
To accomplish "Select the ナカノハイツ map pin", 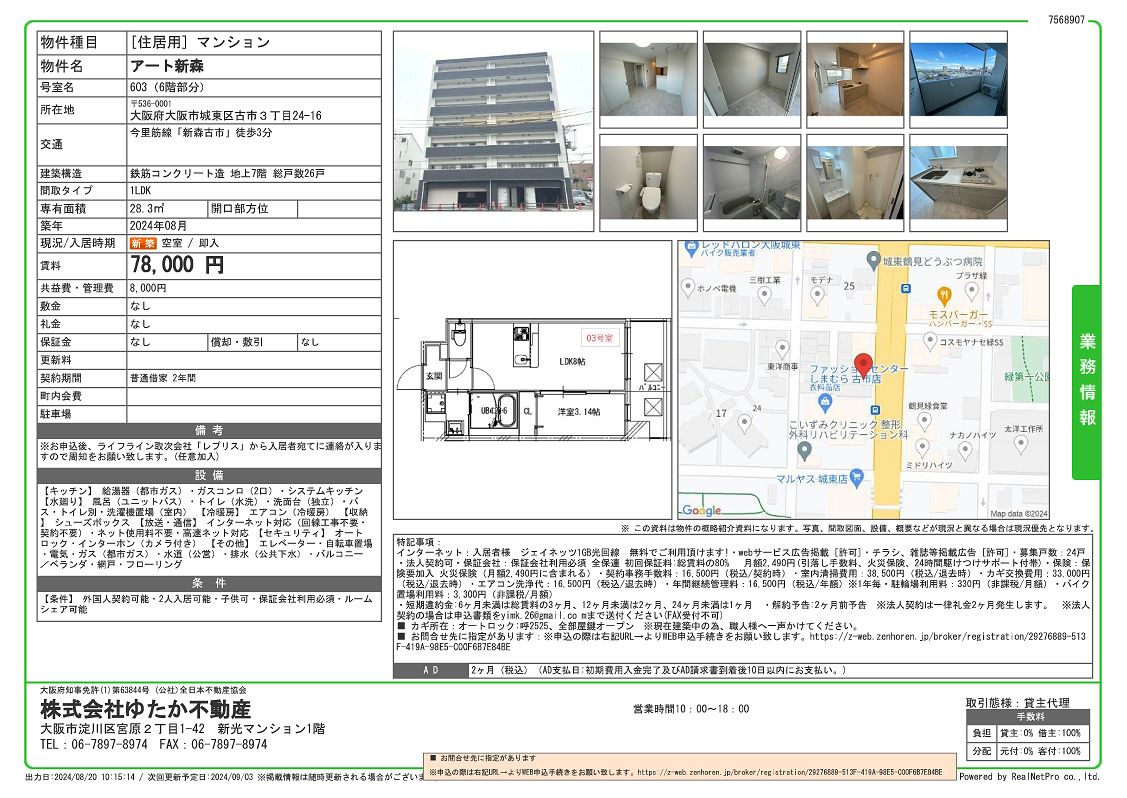I will click(x=965, y=450).
